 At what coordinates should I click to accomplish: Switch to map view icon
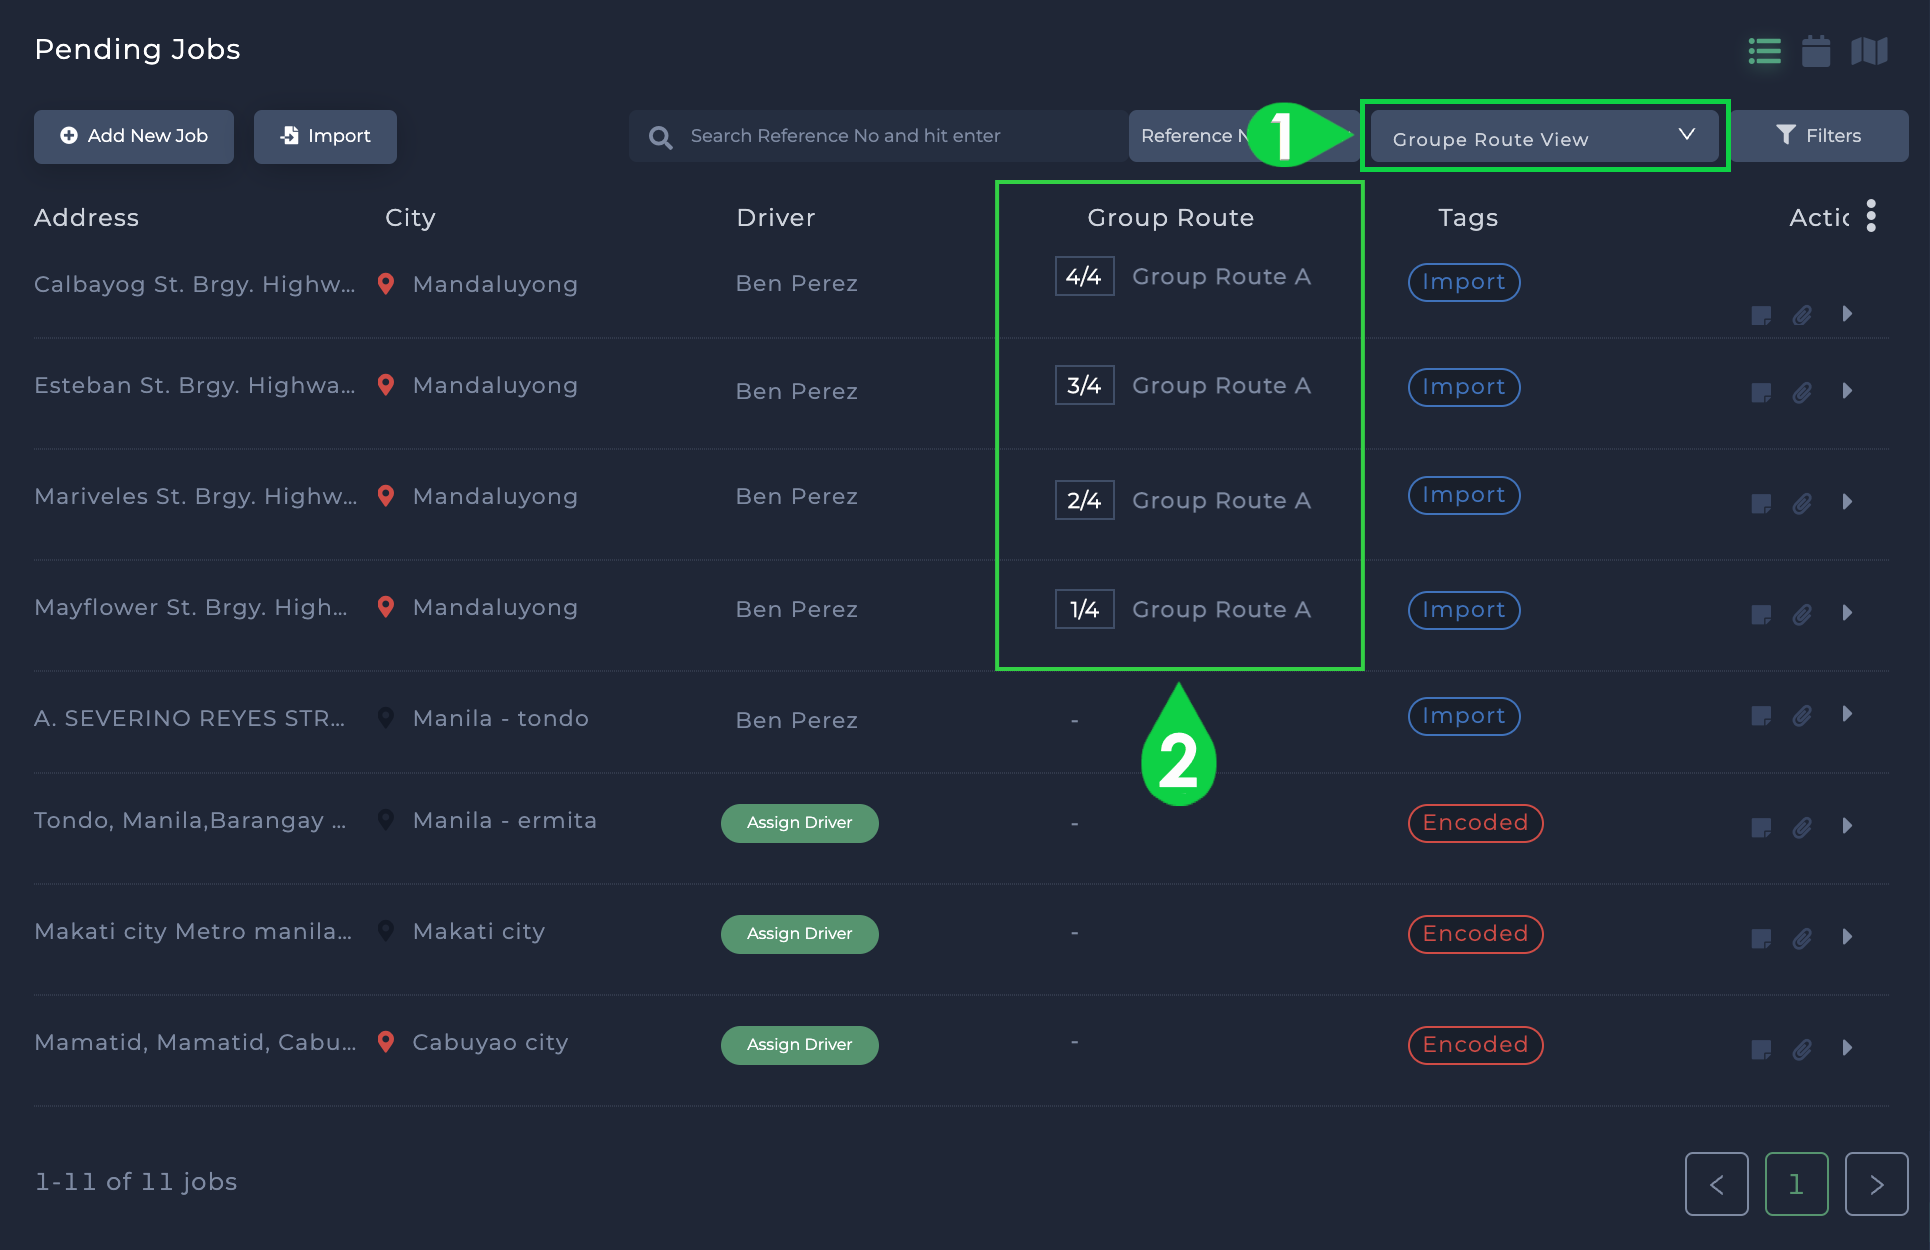pyautogui.click(x=1869, y=51)
